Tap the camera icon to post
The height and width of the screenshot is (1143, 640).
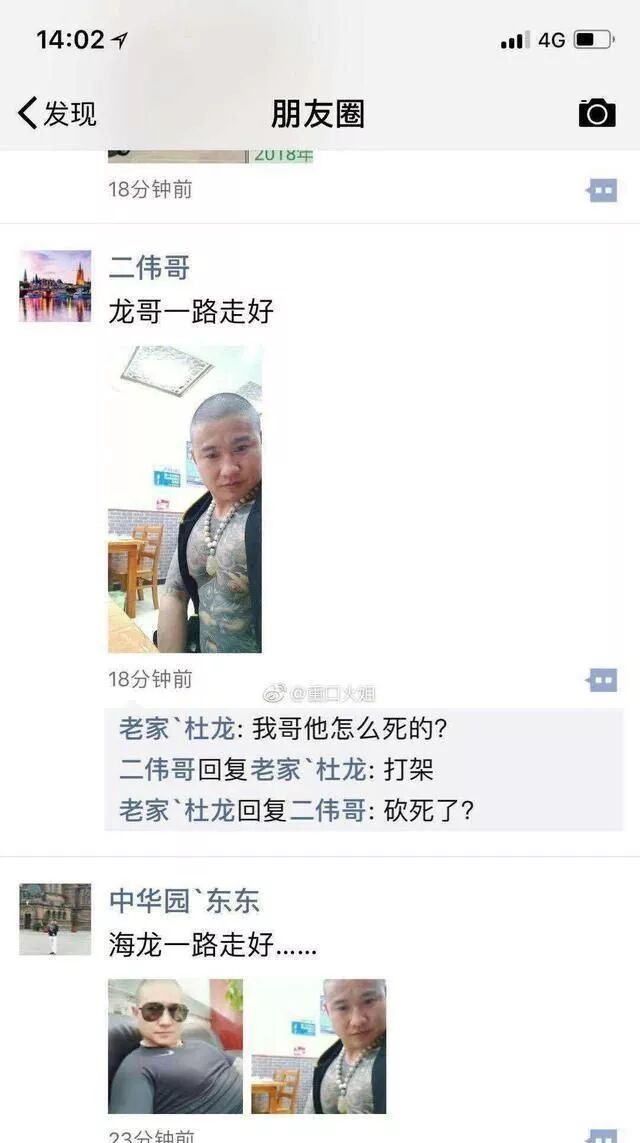tap(597, 113)
